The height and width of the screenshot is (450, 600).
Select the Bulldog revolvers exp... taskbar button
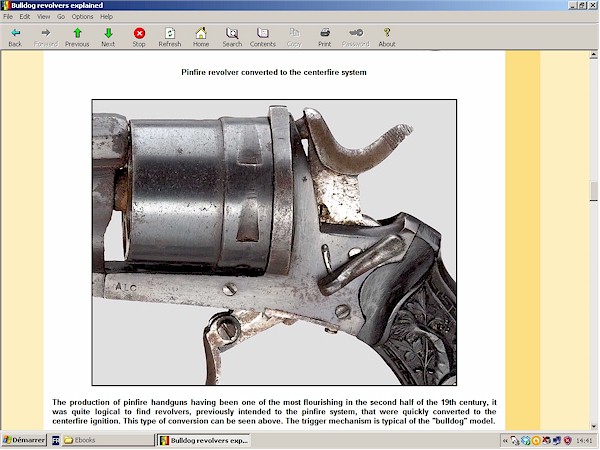204,440
